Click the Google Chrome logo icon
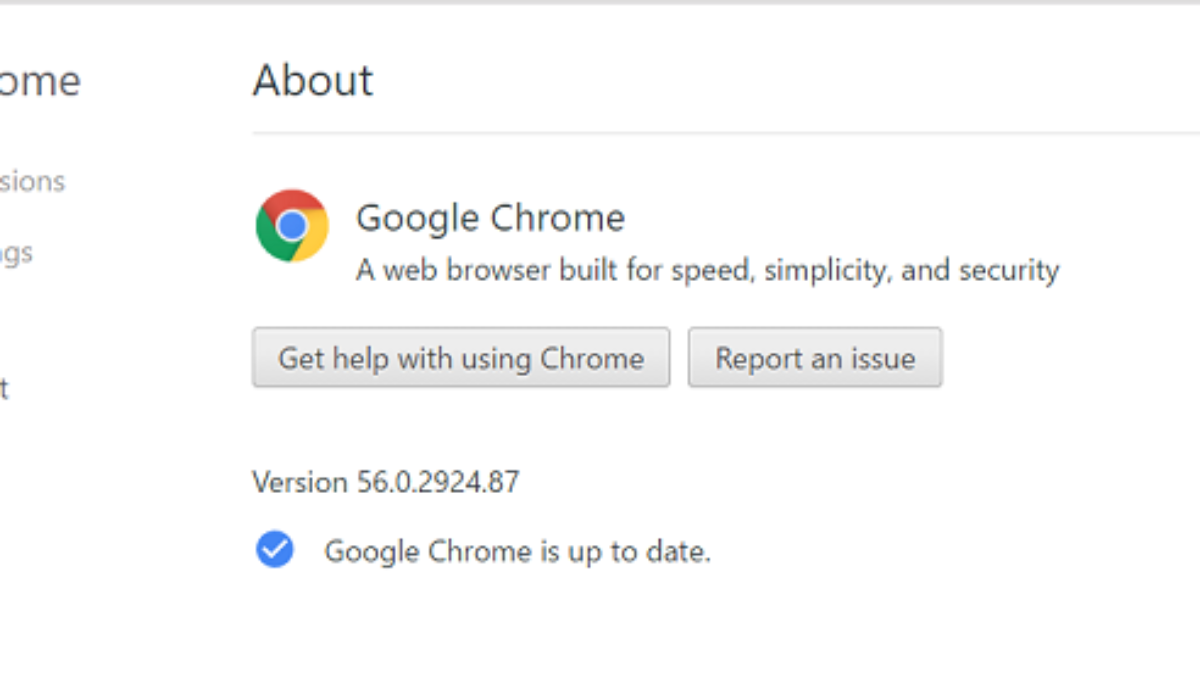Image resolution: width=1200 pixels, height=675 pixels. (291, 226)
